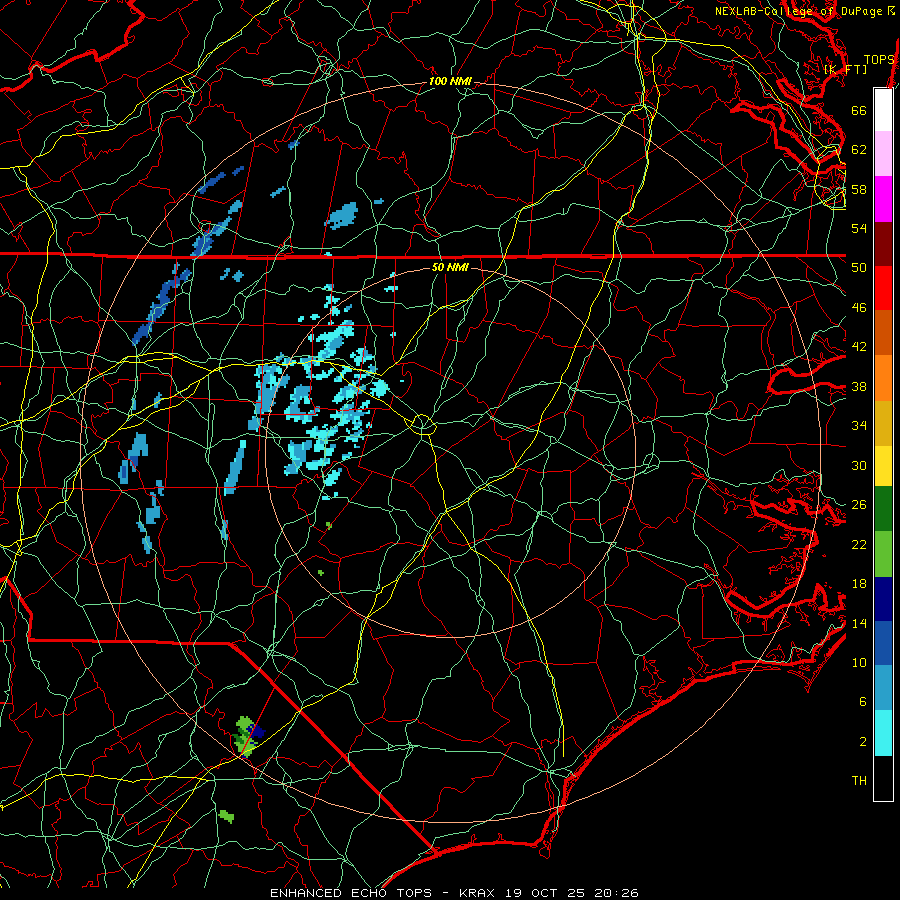
Task: Click the navy legend color block
Action: coord(883,599)
